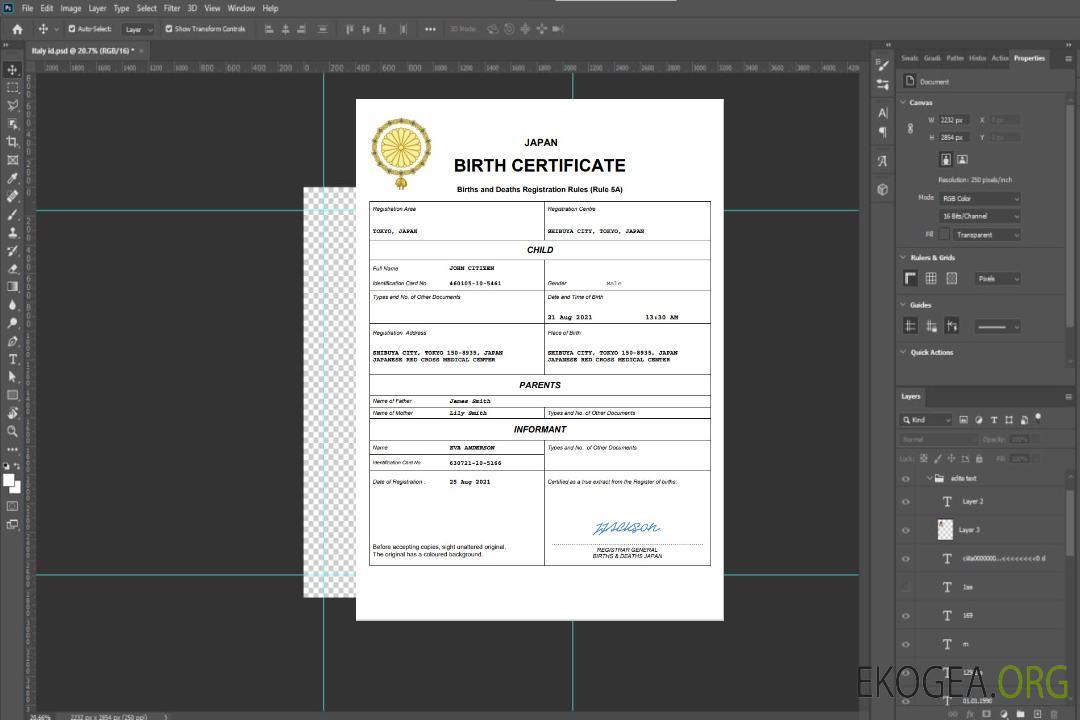The image size is (1080, 720).
Task: Uncheck the Auto-Select checkbox
Action: click(72, 29)
